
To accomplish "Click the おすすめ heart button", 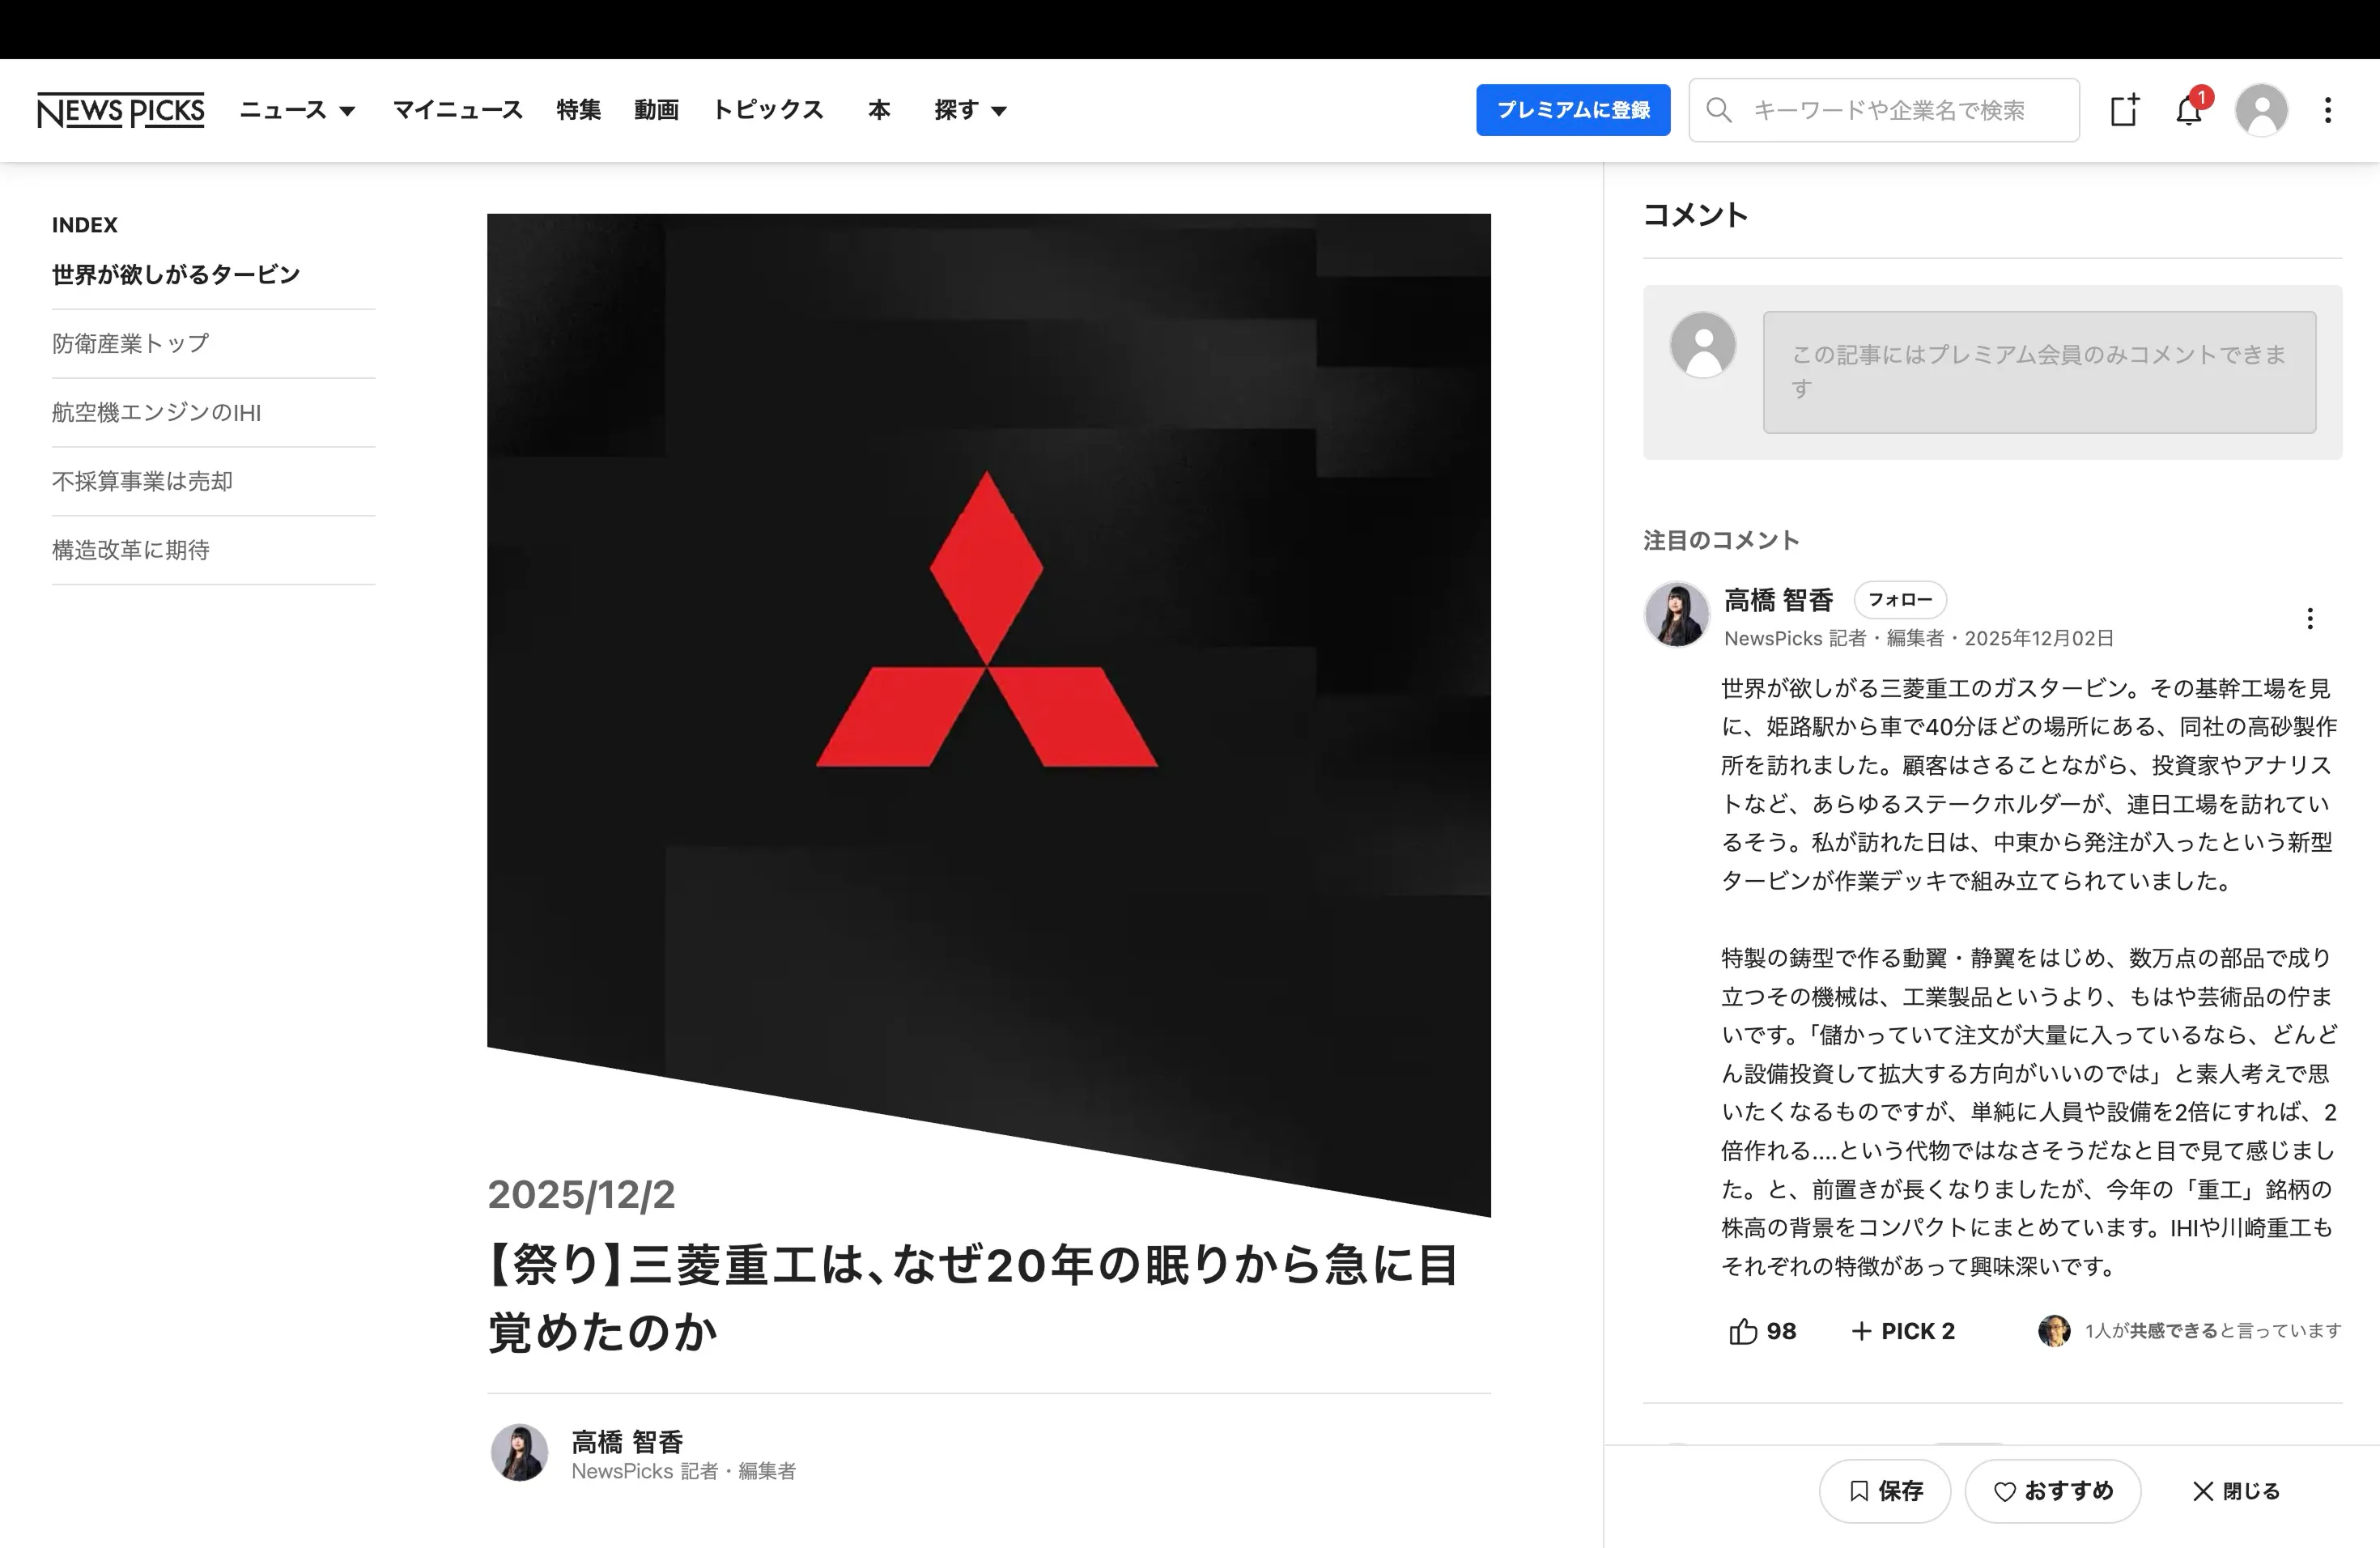I will tap(2053, 1491).
